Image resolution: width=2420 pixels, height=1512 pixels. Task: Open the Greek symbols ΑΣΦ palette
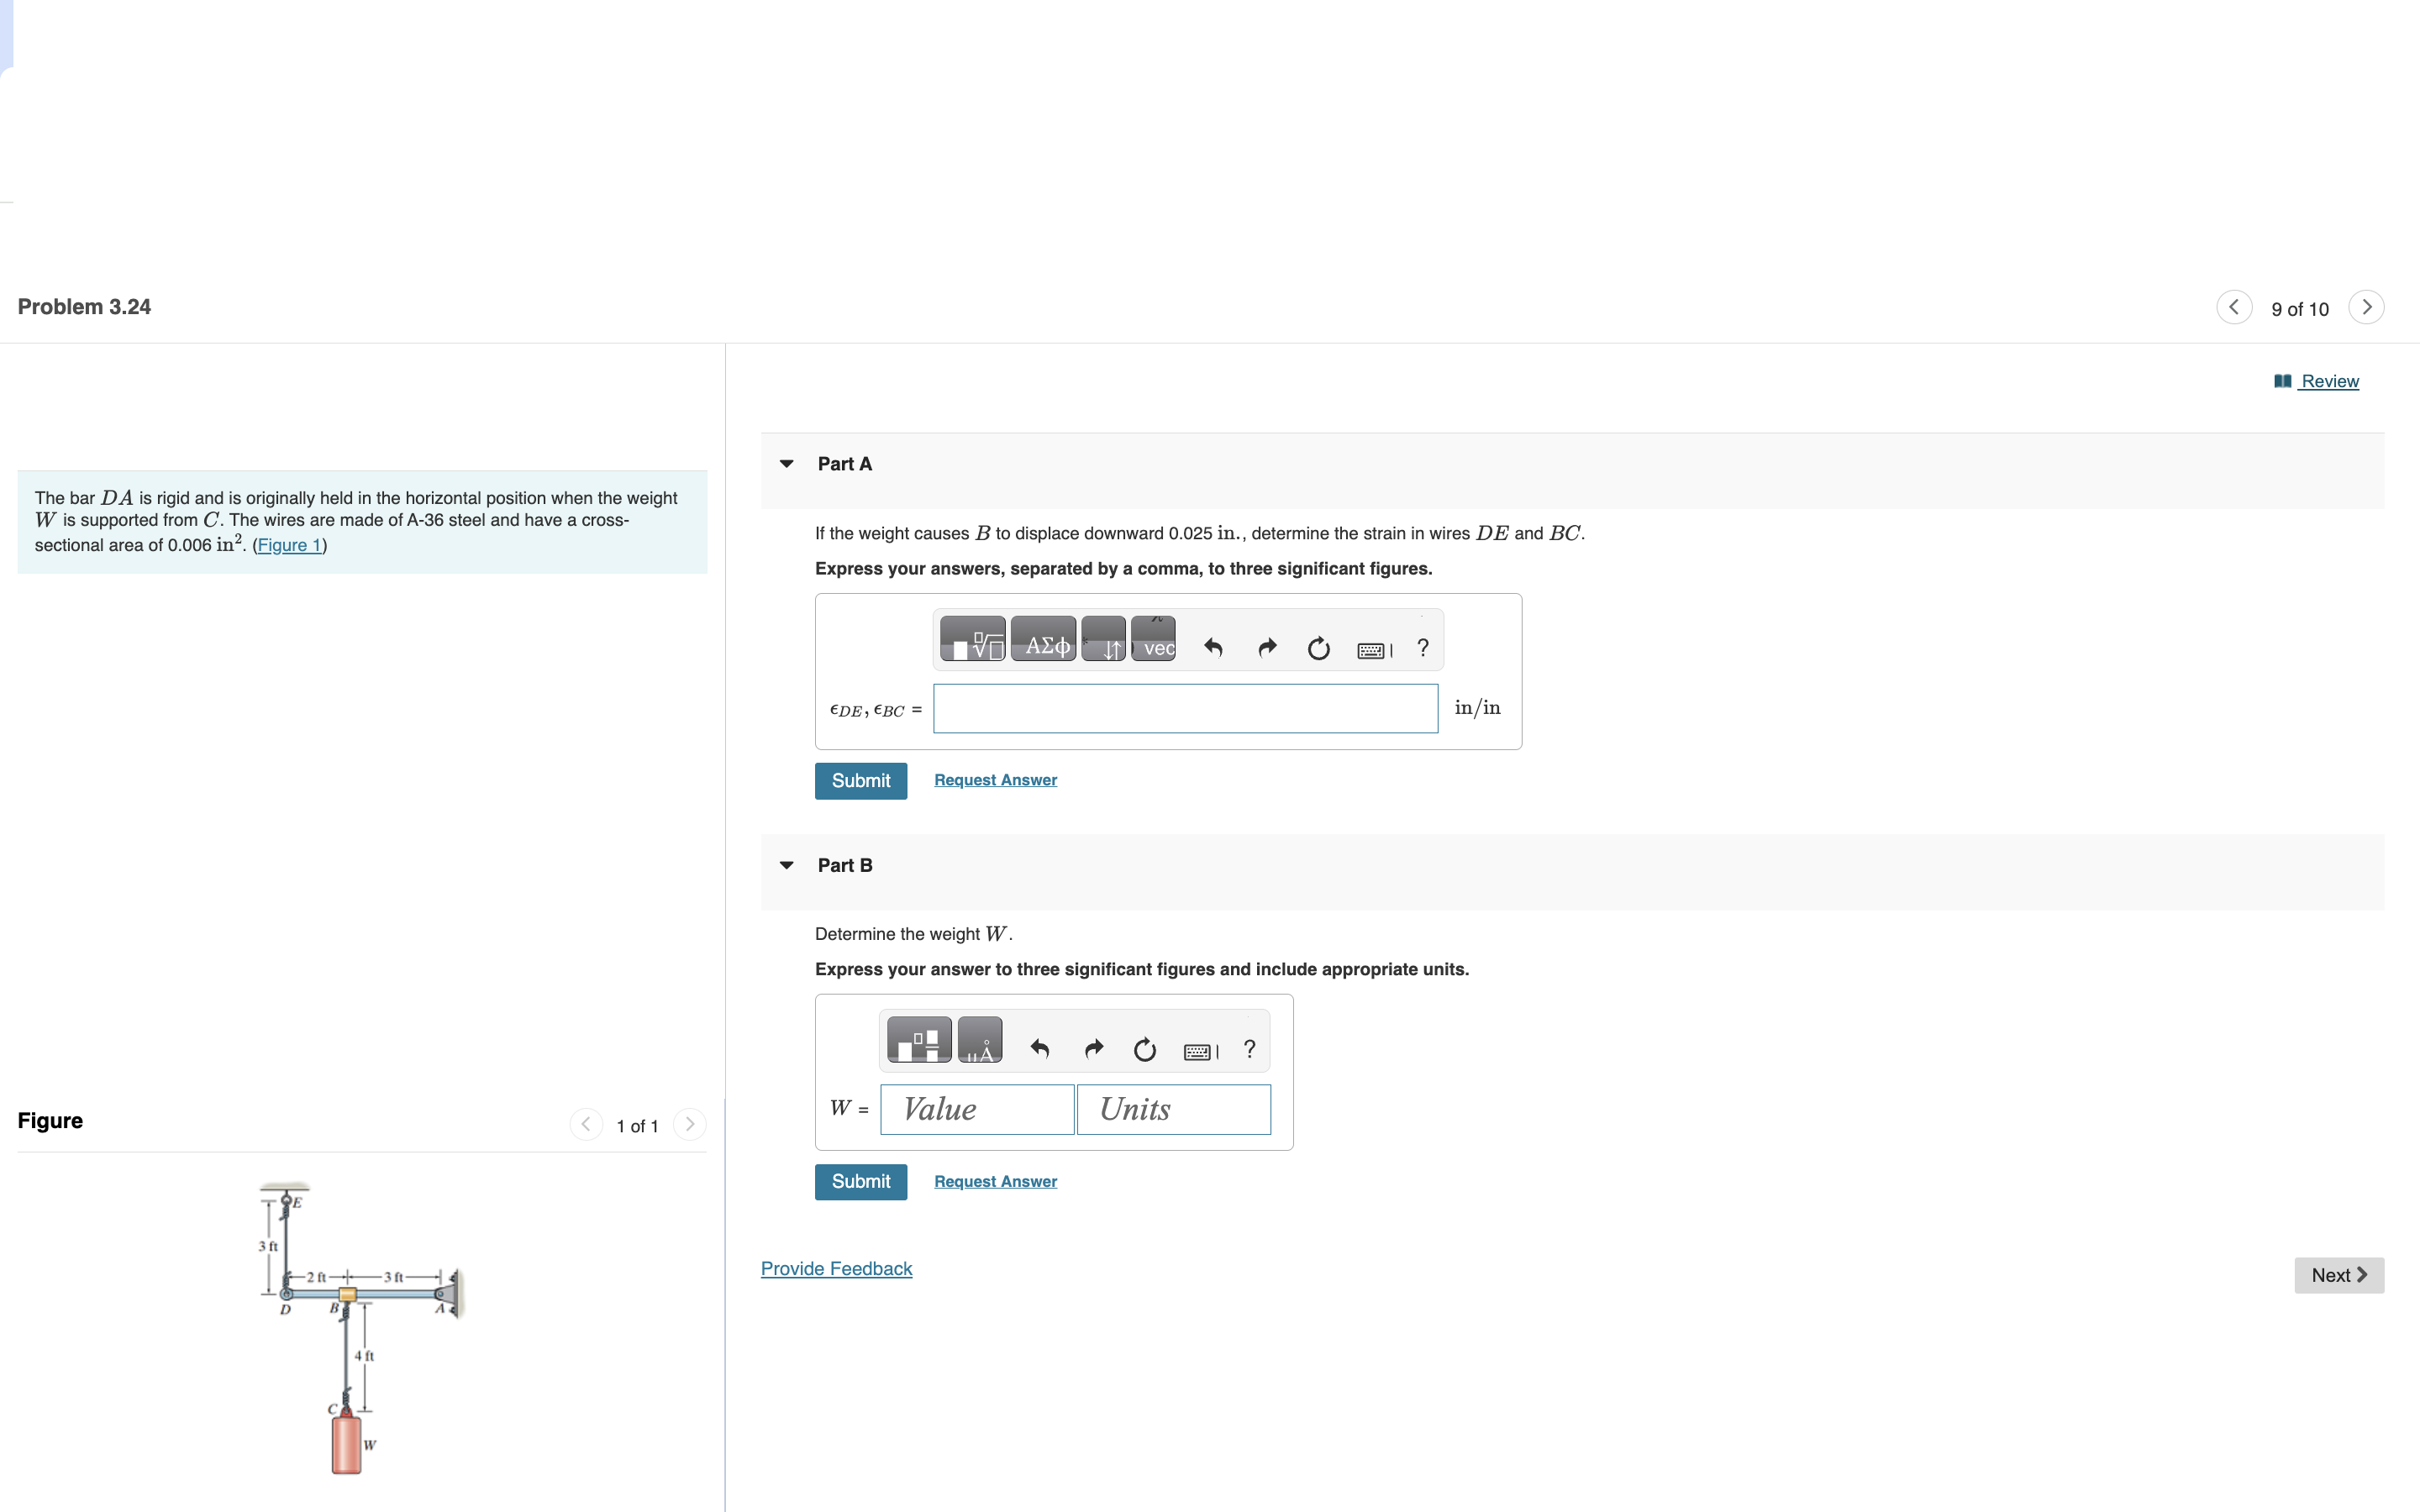[1043, 640]
